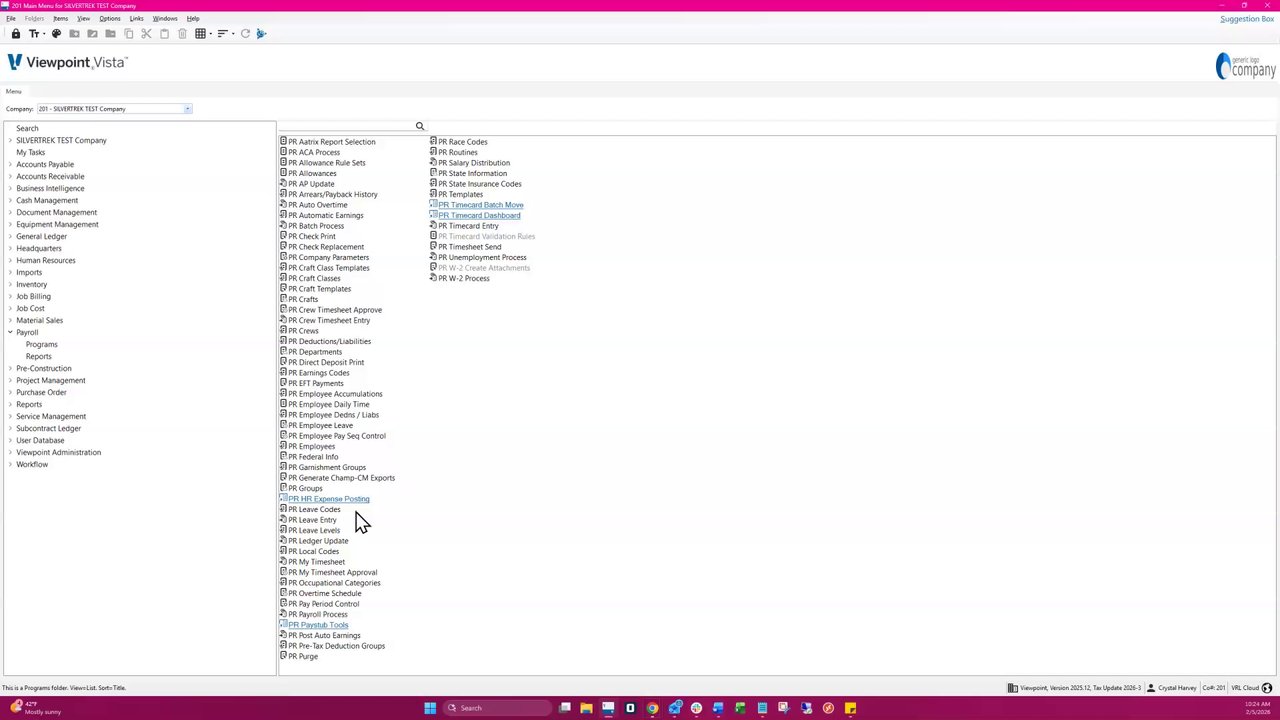Open Chrome from the taskbar
Image resolution: width=1280 pixels, height=720 pixels.
(x=652, y=708)
